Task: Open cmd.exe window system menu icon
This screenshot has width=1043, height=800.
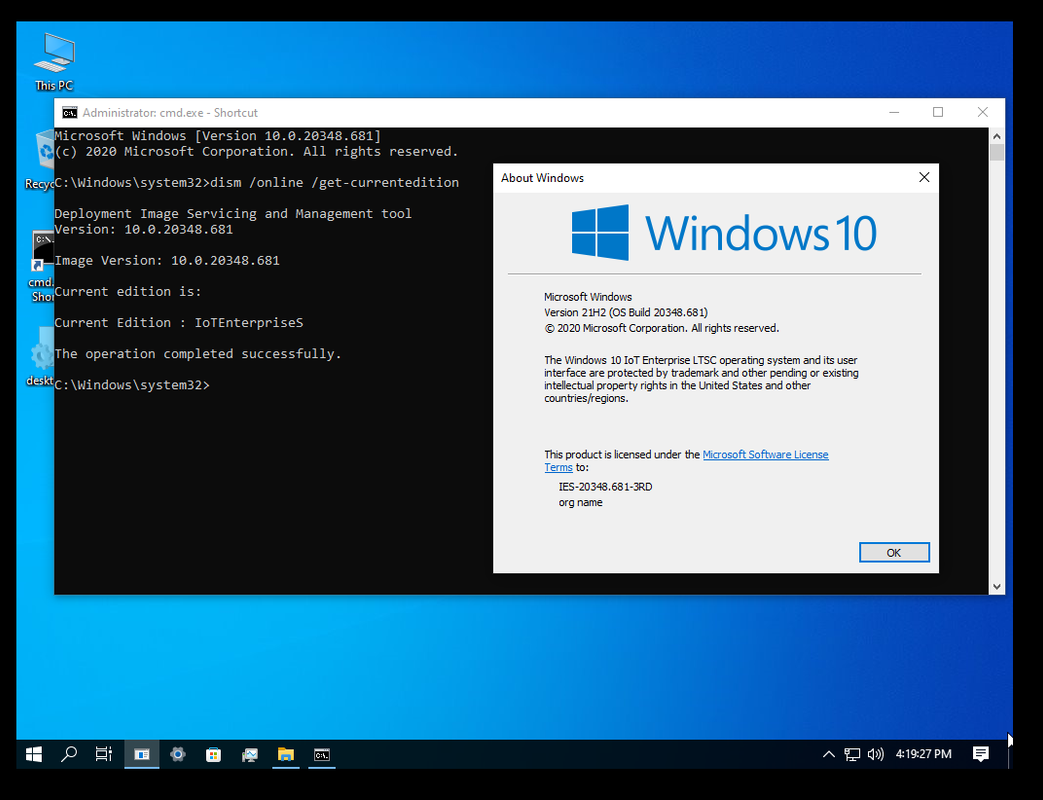Action: pyautogui.click(x=69, y=112)
